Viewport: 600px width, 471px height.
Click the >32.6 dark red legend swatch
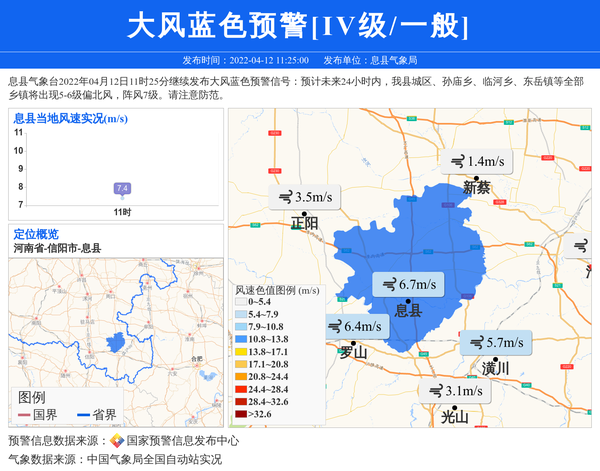click(241, 414)
